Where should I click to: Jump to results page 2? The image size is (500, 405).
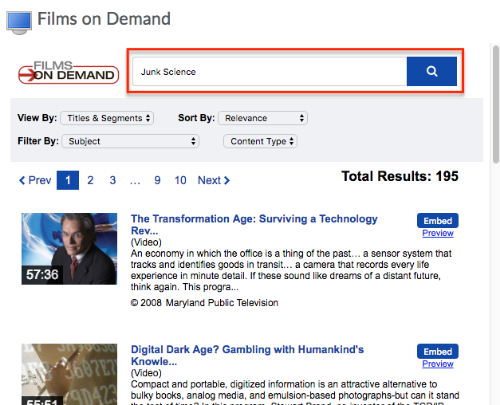pos(90,180)
